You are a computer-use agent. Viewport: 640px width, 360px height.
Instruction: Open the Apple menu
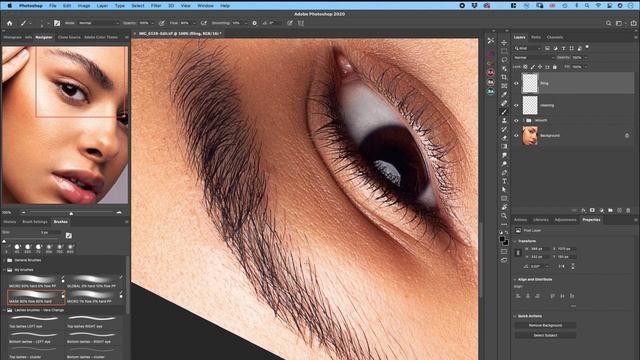[x=9, y=6]
